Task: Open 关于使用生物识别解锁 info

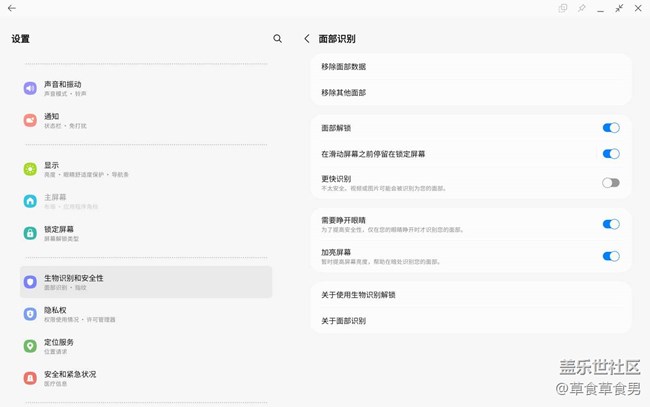Action: [471, 295]
